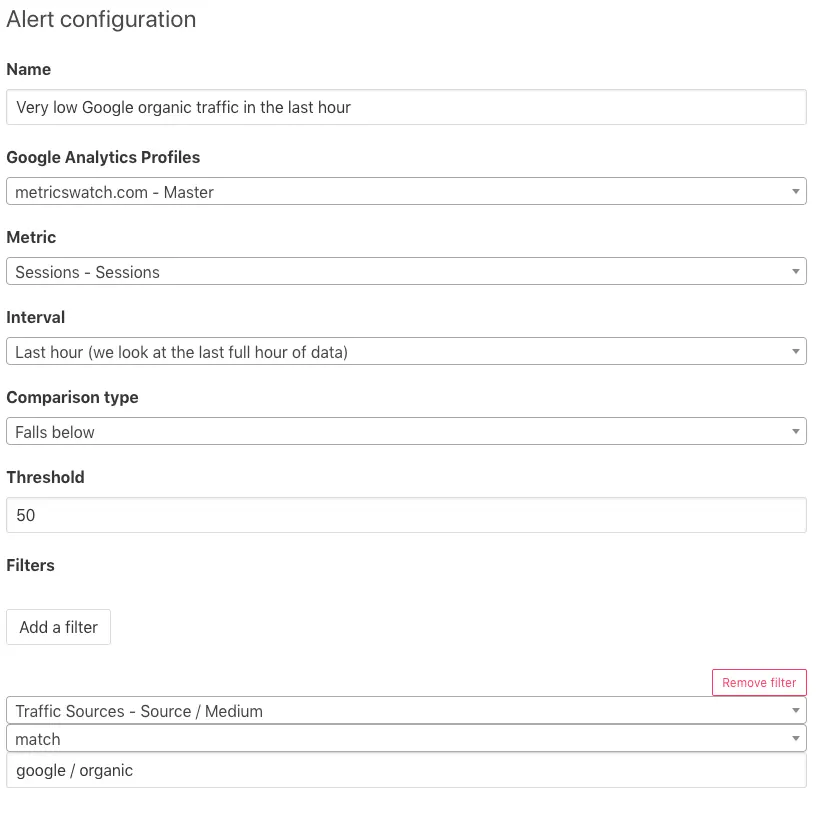
Task: Open the match operator dropdown
Action: coord(400,739)
